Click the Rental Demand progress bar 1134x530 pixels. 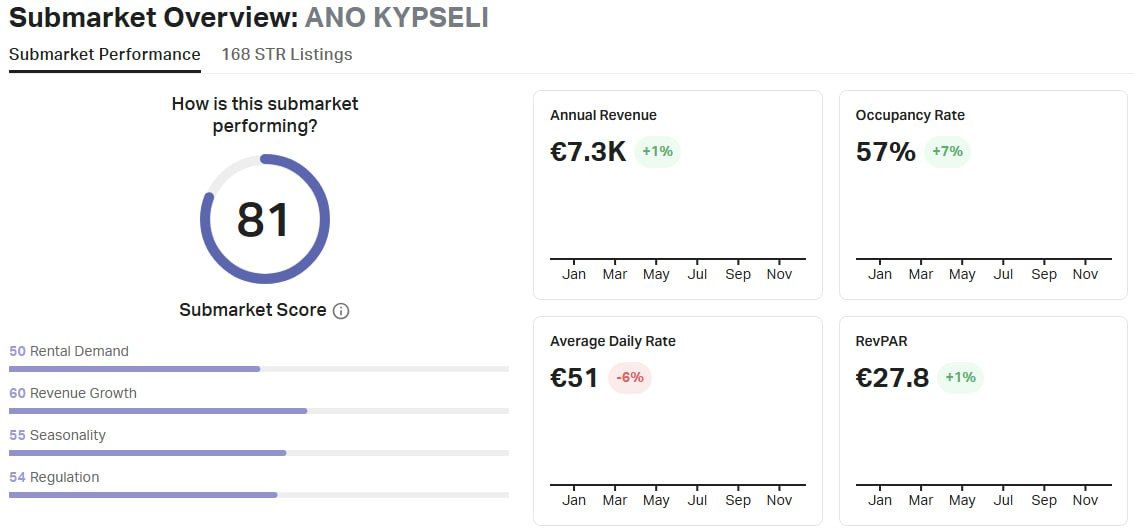pyautogui.click(x=258, y=369)
